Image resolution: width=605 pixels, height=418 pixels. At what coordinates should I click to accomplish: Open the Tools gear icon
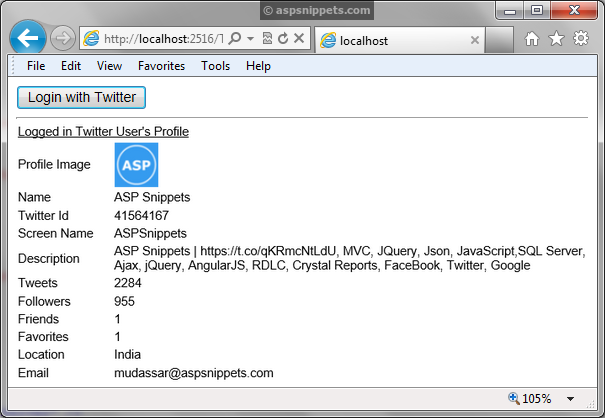tap(581, 38)
